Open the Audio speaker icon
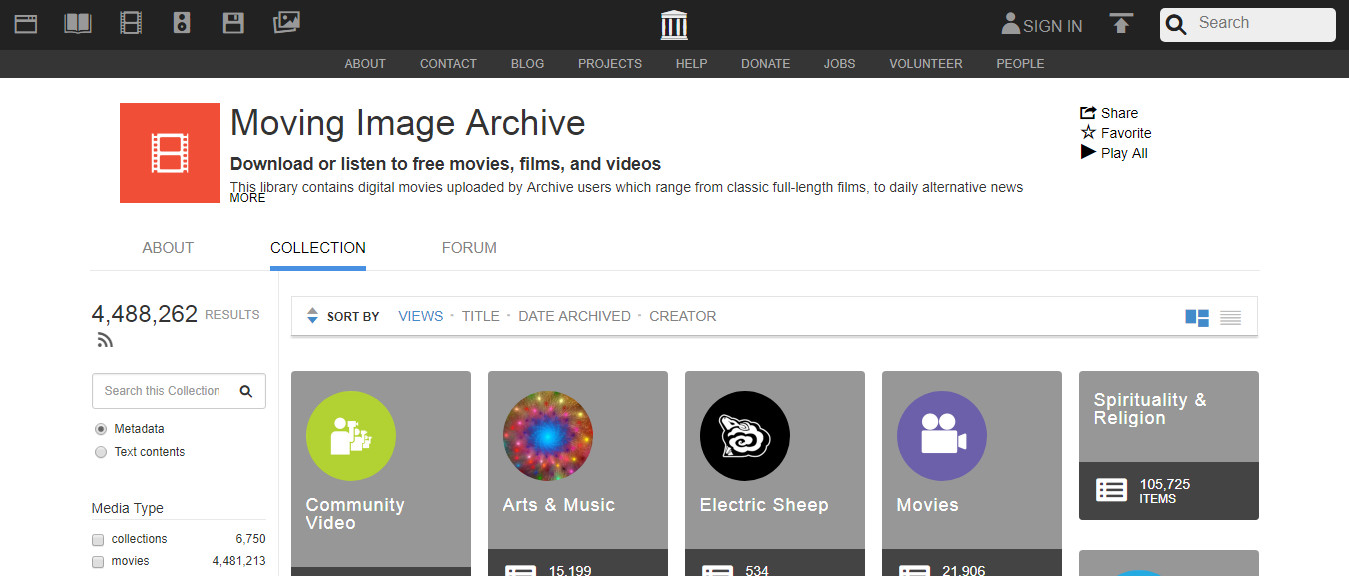This screenshot has height=576, width=1349. (x=181, y=23)
